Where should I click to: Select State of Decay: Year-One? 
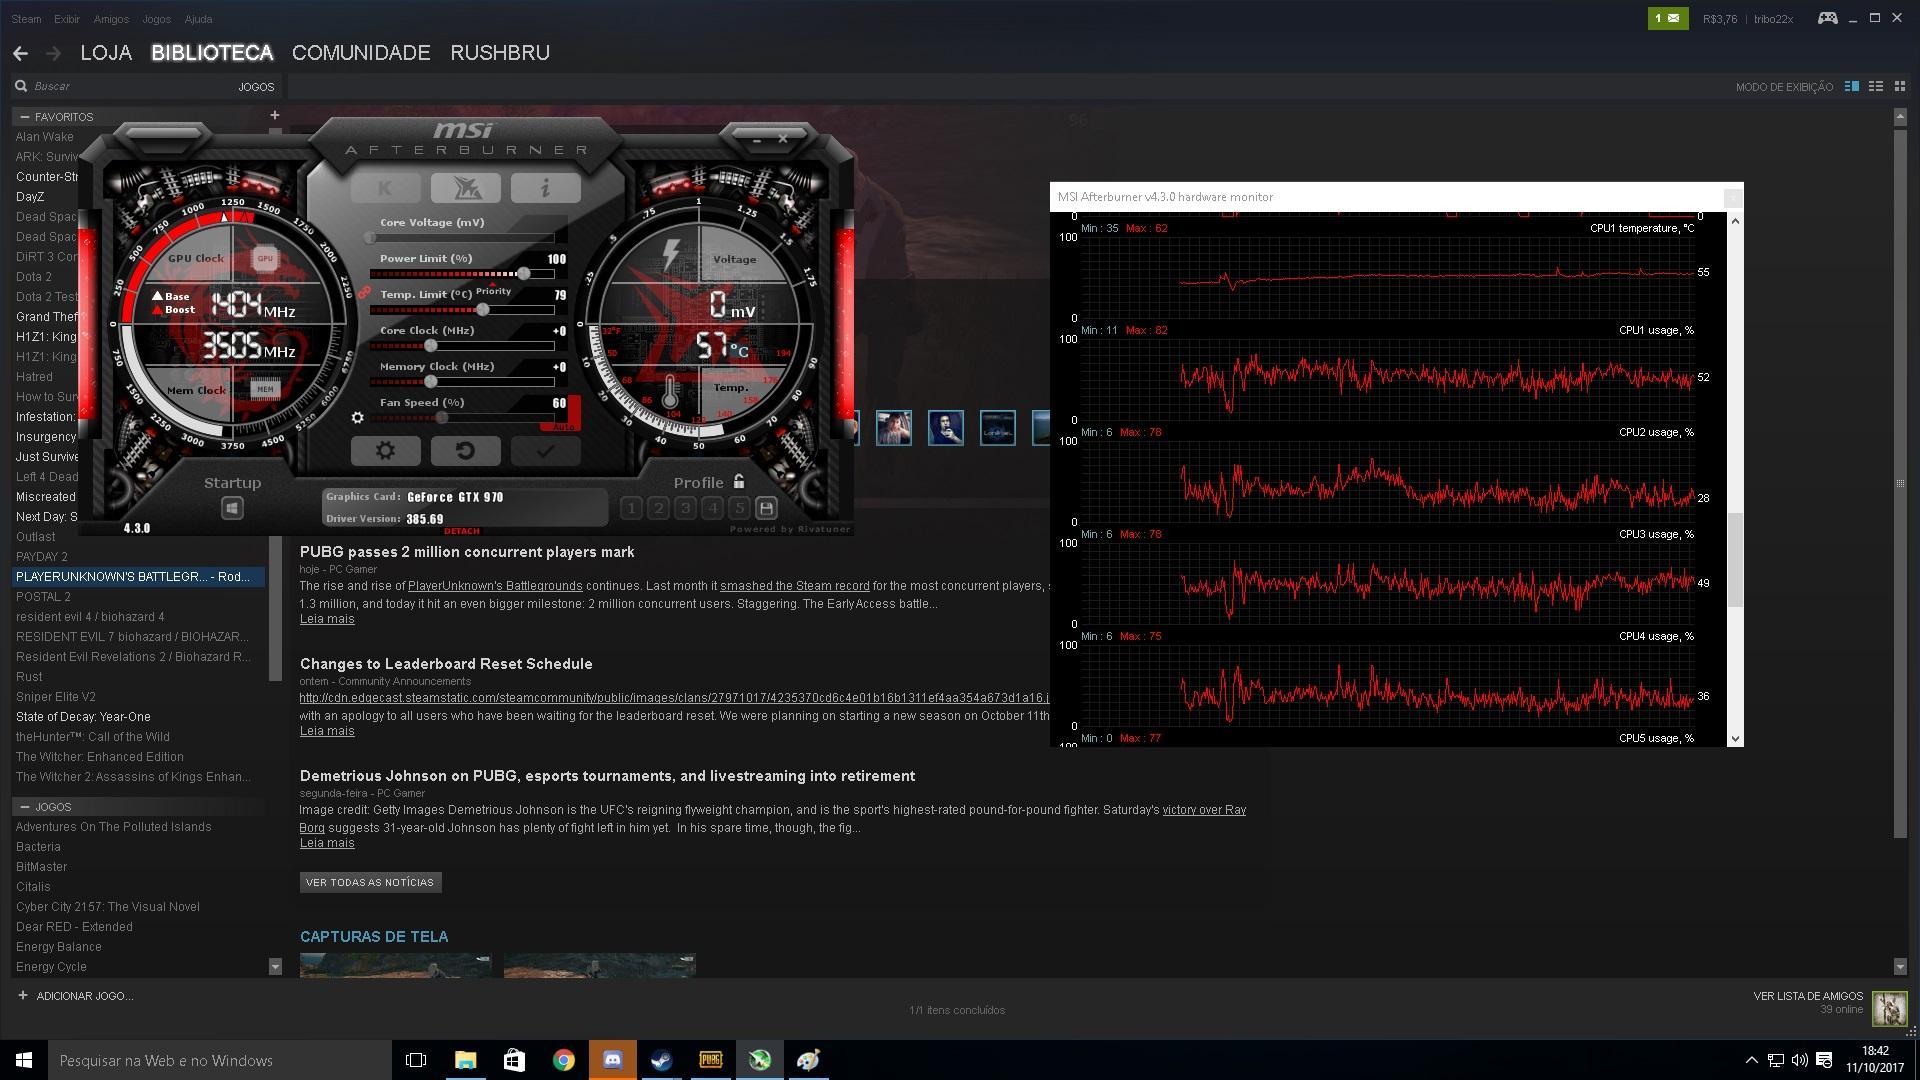click(x=83, y=717)
